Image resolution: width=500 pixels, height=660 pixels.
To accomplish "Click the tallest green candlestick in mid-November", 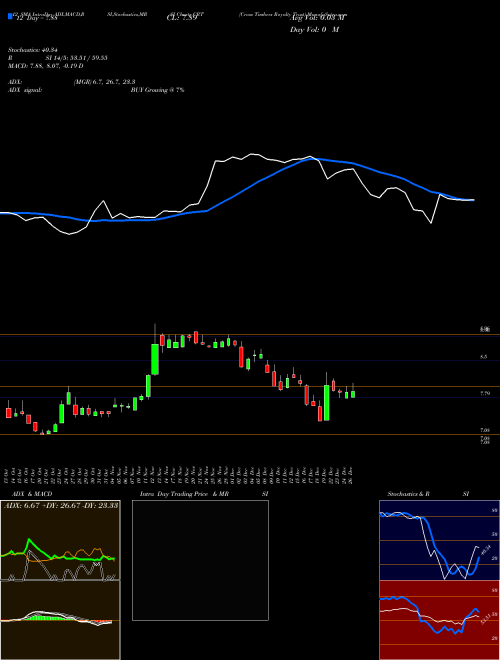I will [155, 359].
